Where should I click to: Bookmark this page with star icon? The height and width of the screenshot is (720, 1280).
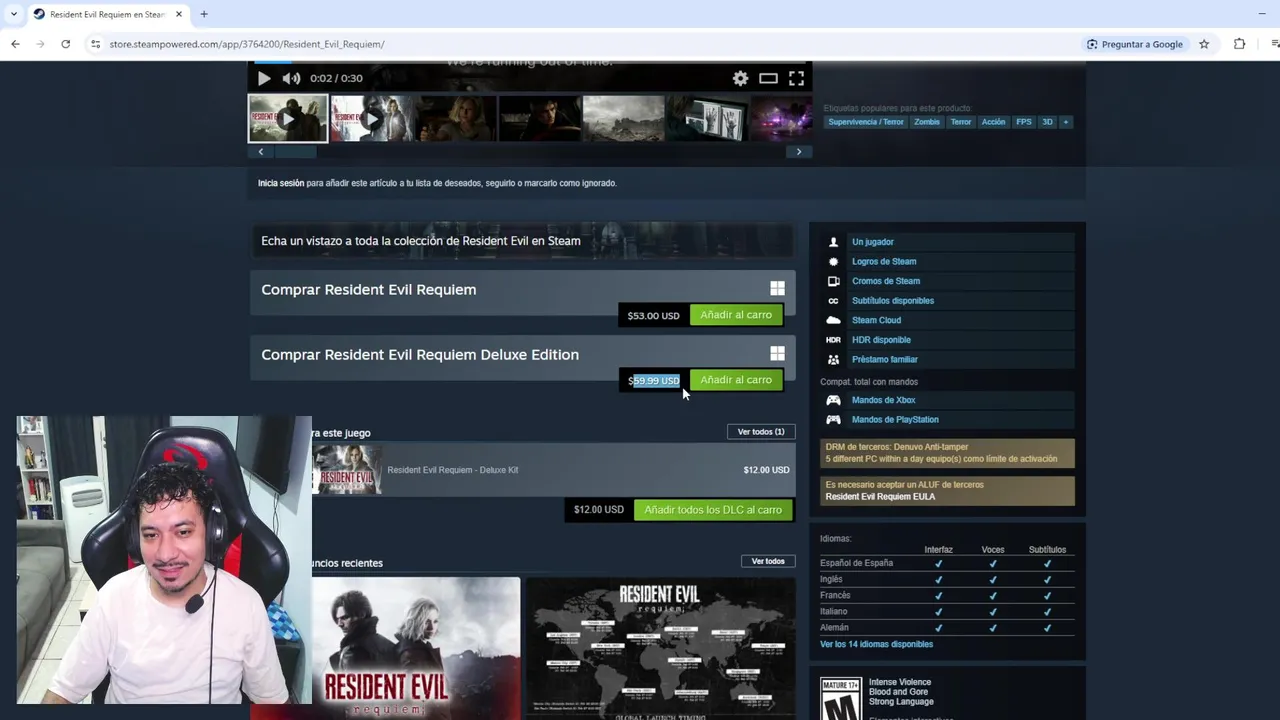[x=1204, y=44]
